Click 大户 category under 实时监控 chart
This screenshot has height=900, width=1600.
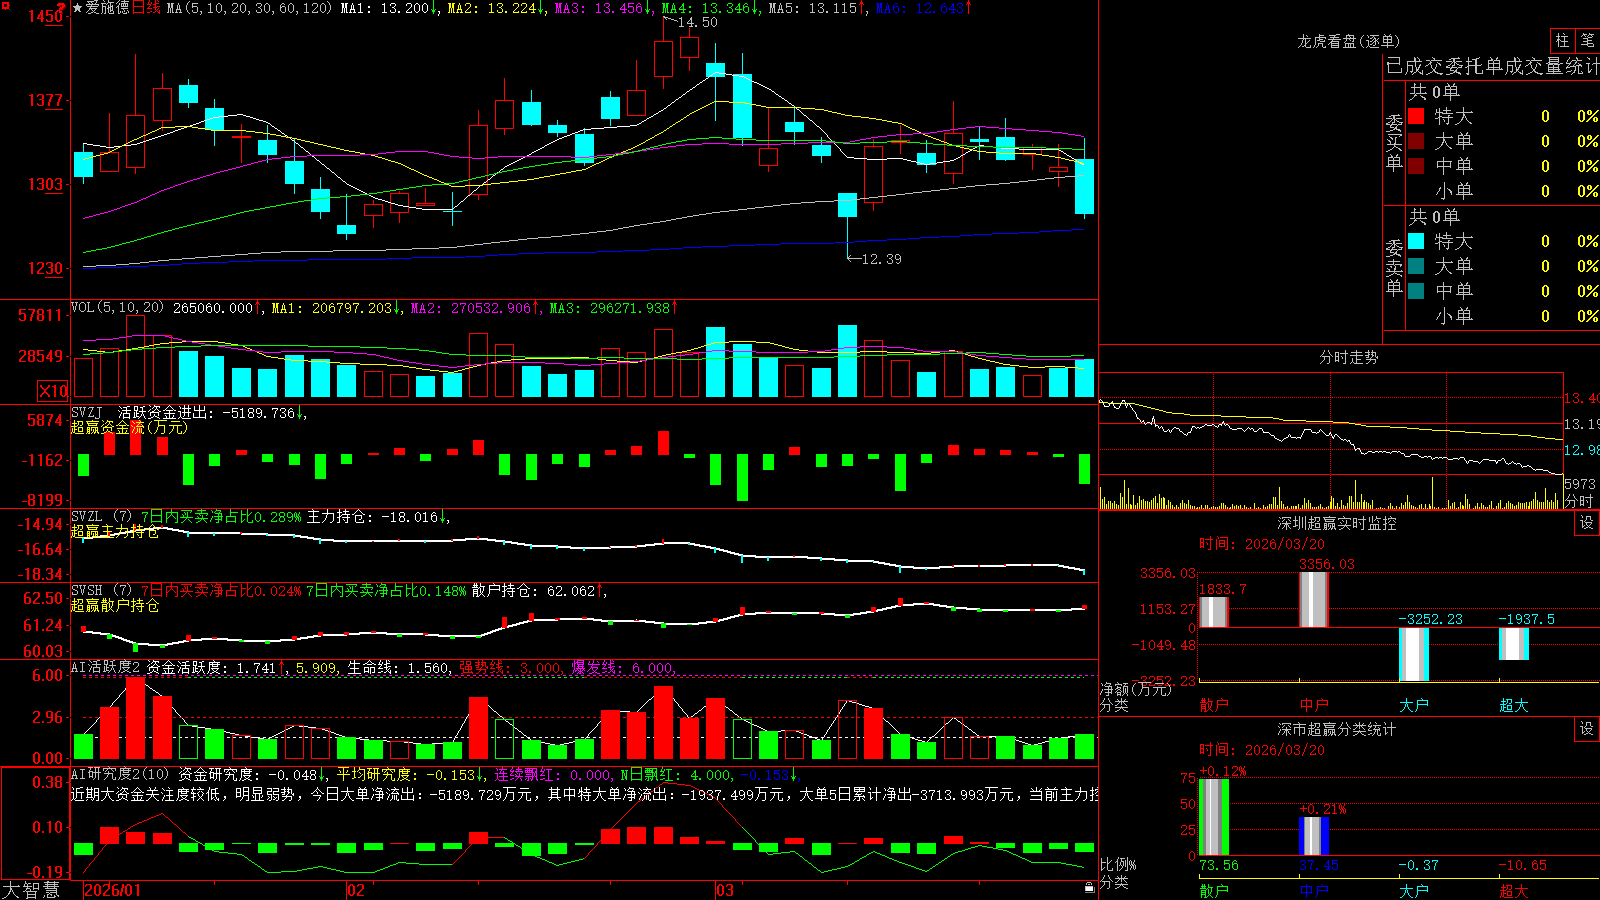click(x=1414, y=705)
